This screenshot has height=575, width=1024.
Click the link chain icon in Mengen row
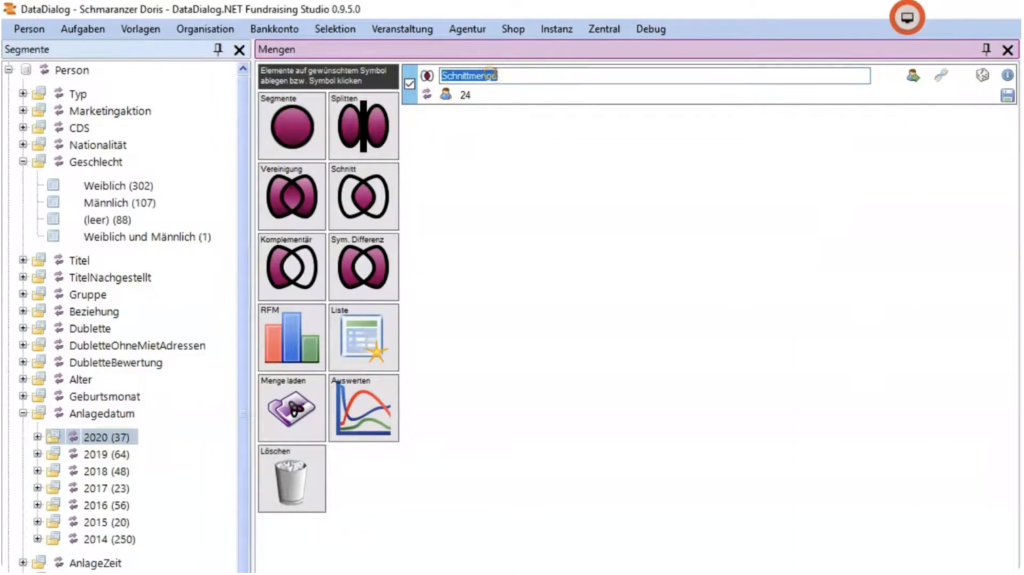click(x=940, y=76)
